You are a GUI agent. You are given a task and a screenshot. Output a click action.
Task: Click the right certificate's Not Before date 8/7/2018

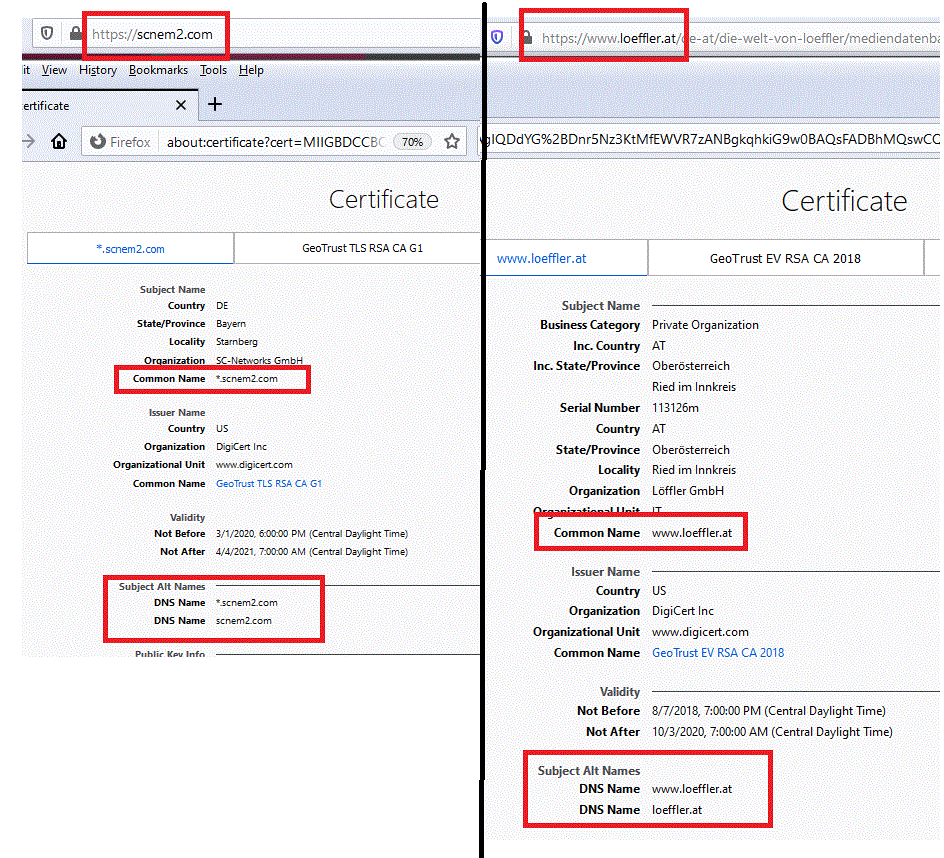[x=769, y=711]
